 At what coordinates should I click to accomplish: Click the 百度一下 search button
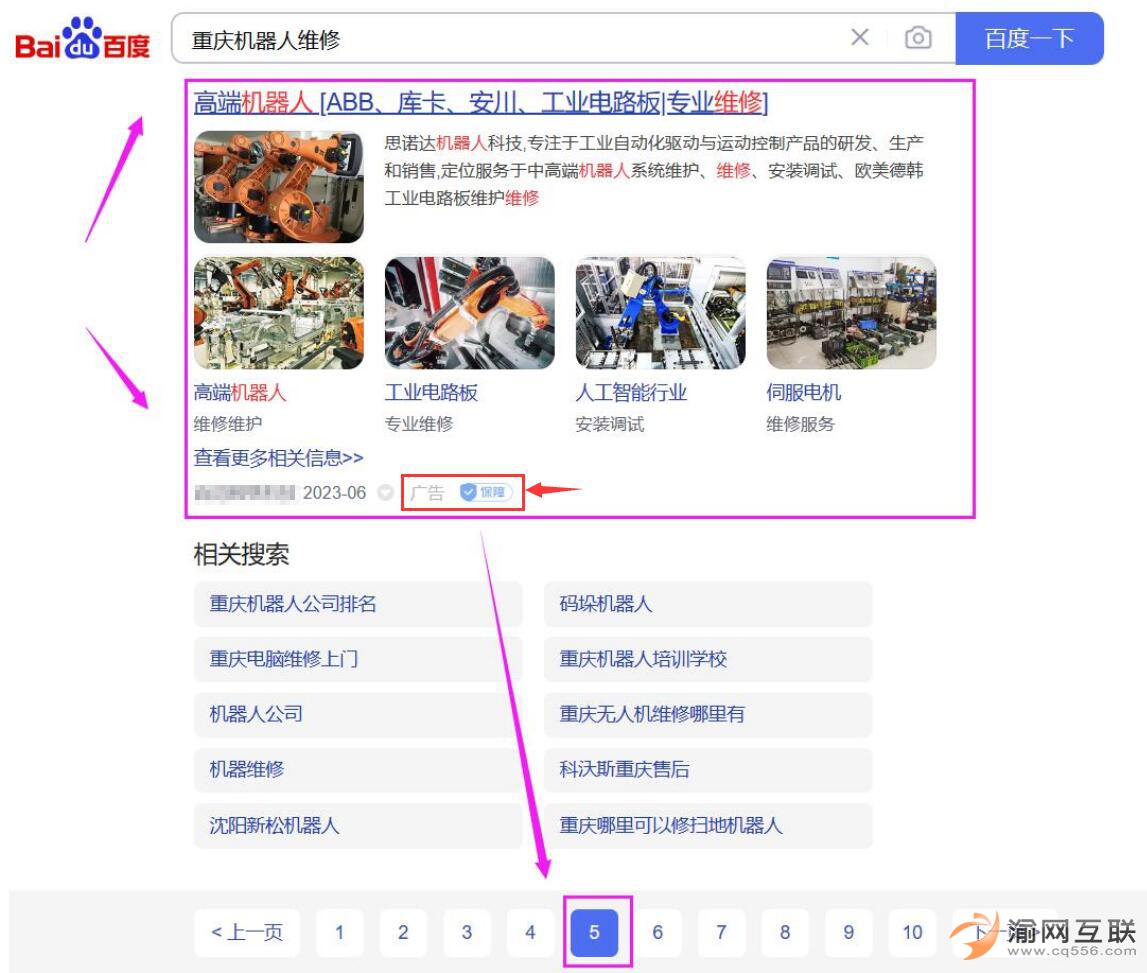[1028, 38]
